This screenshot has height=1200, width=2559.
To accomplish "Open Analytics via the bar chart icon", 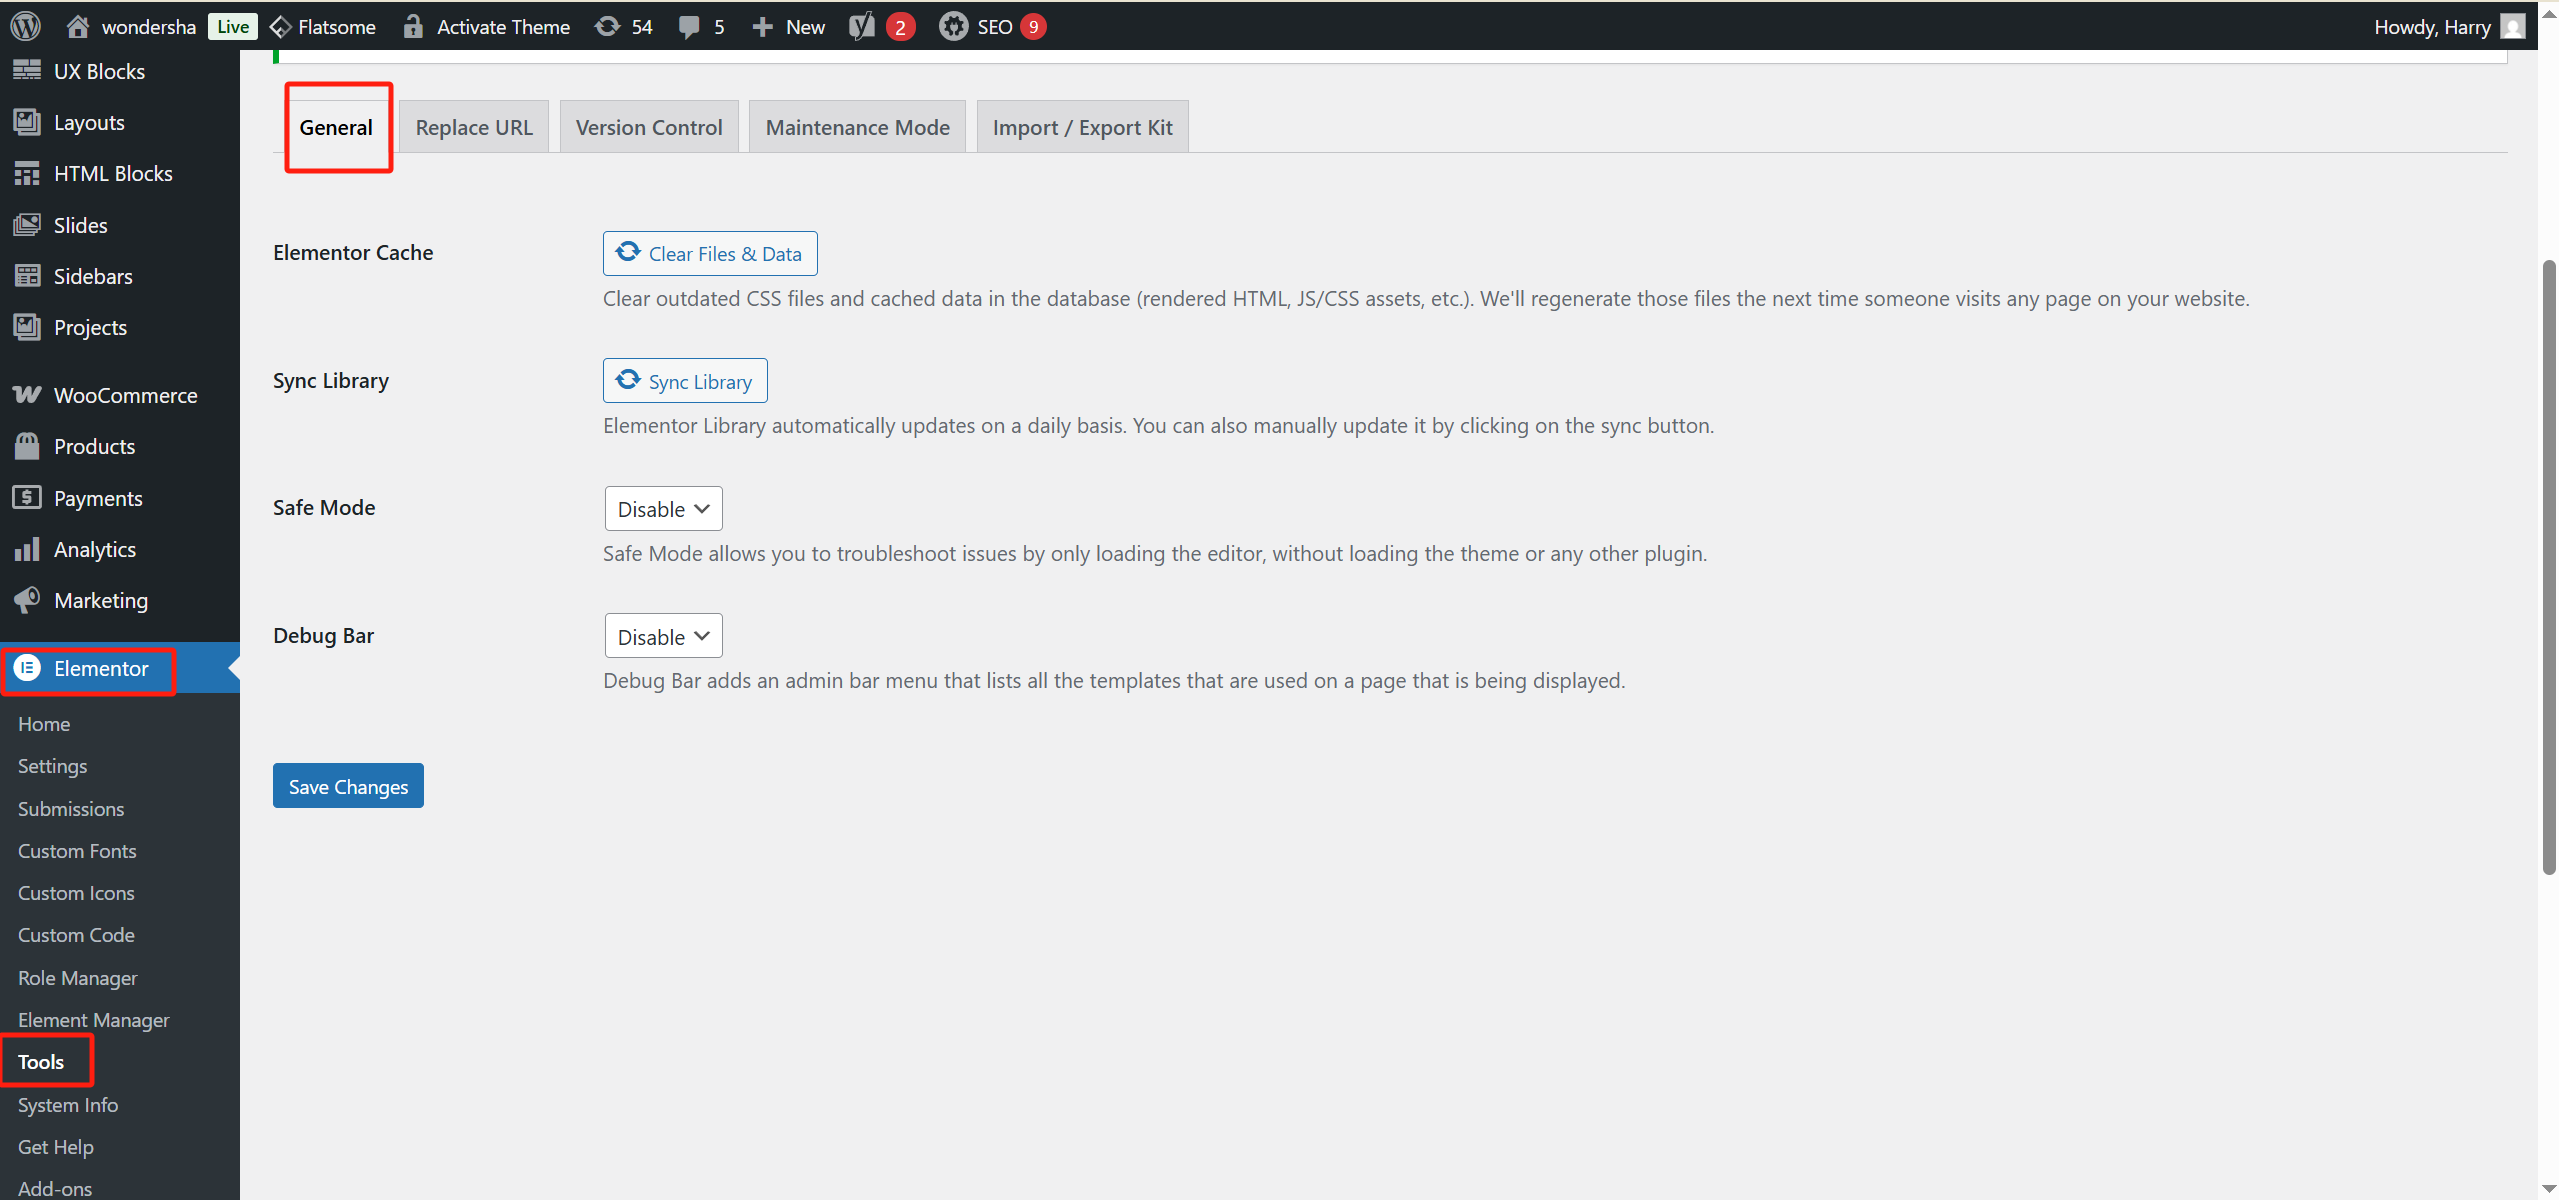I will pos(27,548).
